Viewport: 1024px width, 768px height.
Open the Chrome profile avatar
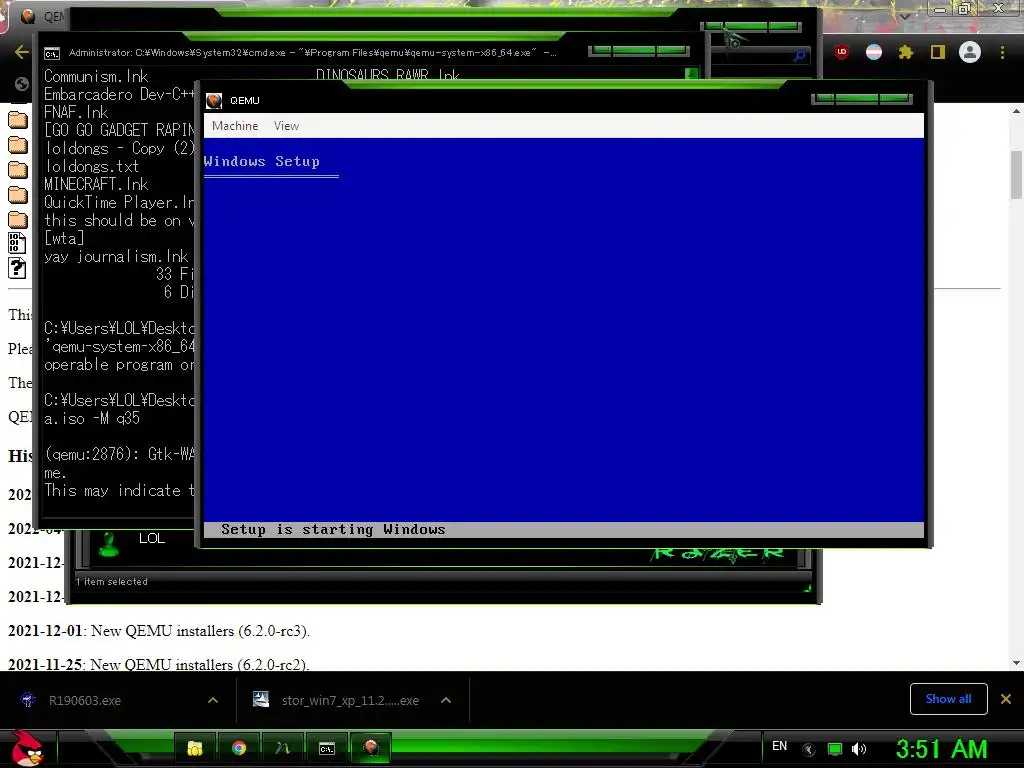[970, 52]
